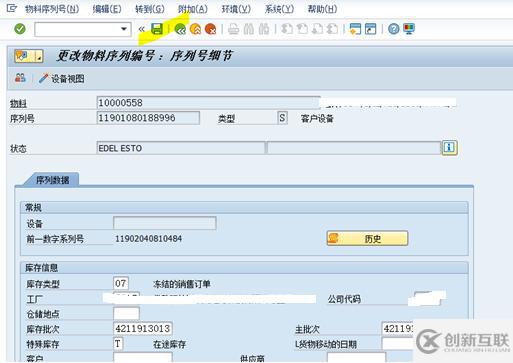This screenshot has width=513, height=363.
Task: Click the 前一数字系列号 label
Action: coord(55,239)
